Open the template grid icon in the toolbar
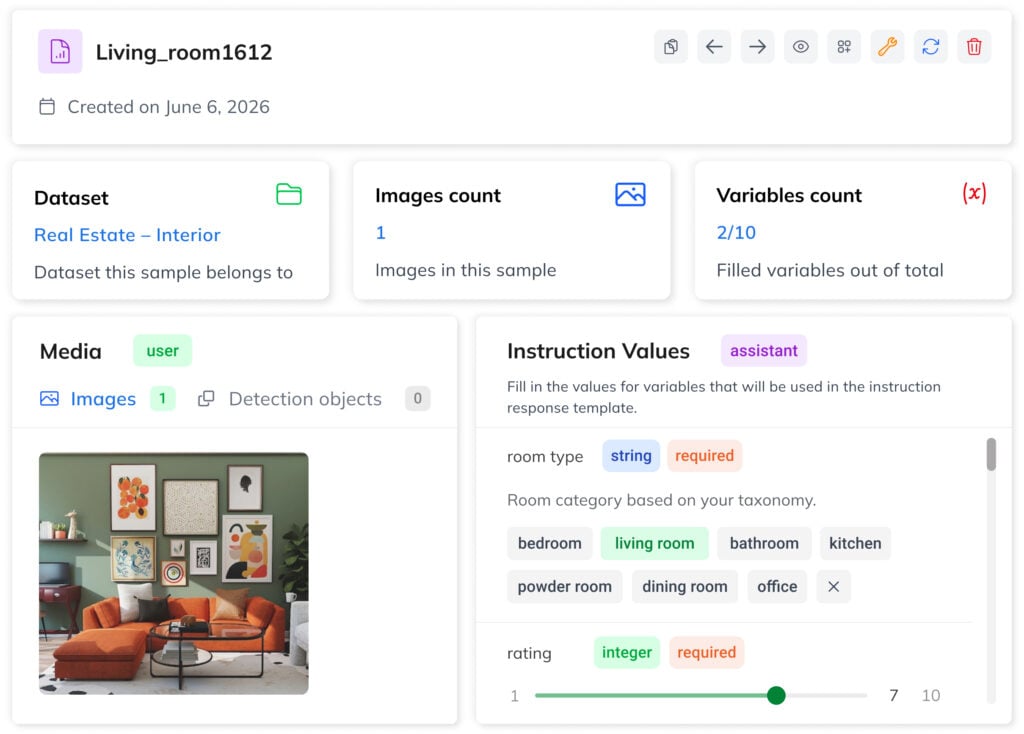 pyautogui.click(x=844, y=46)
